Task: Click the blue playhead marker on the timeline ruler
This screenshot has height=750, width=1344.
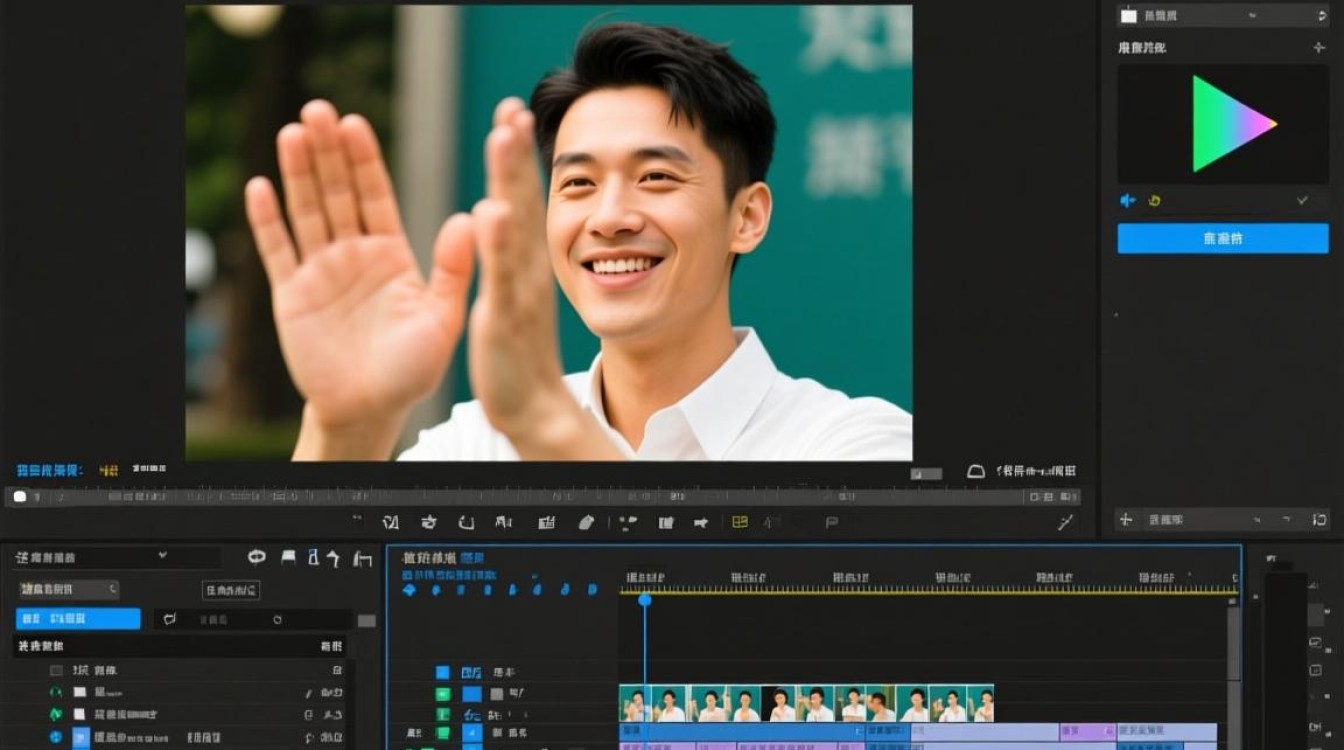Action: [645, 599]
